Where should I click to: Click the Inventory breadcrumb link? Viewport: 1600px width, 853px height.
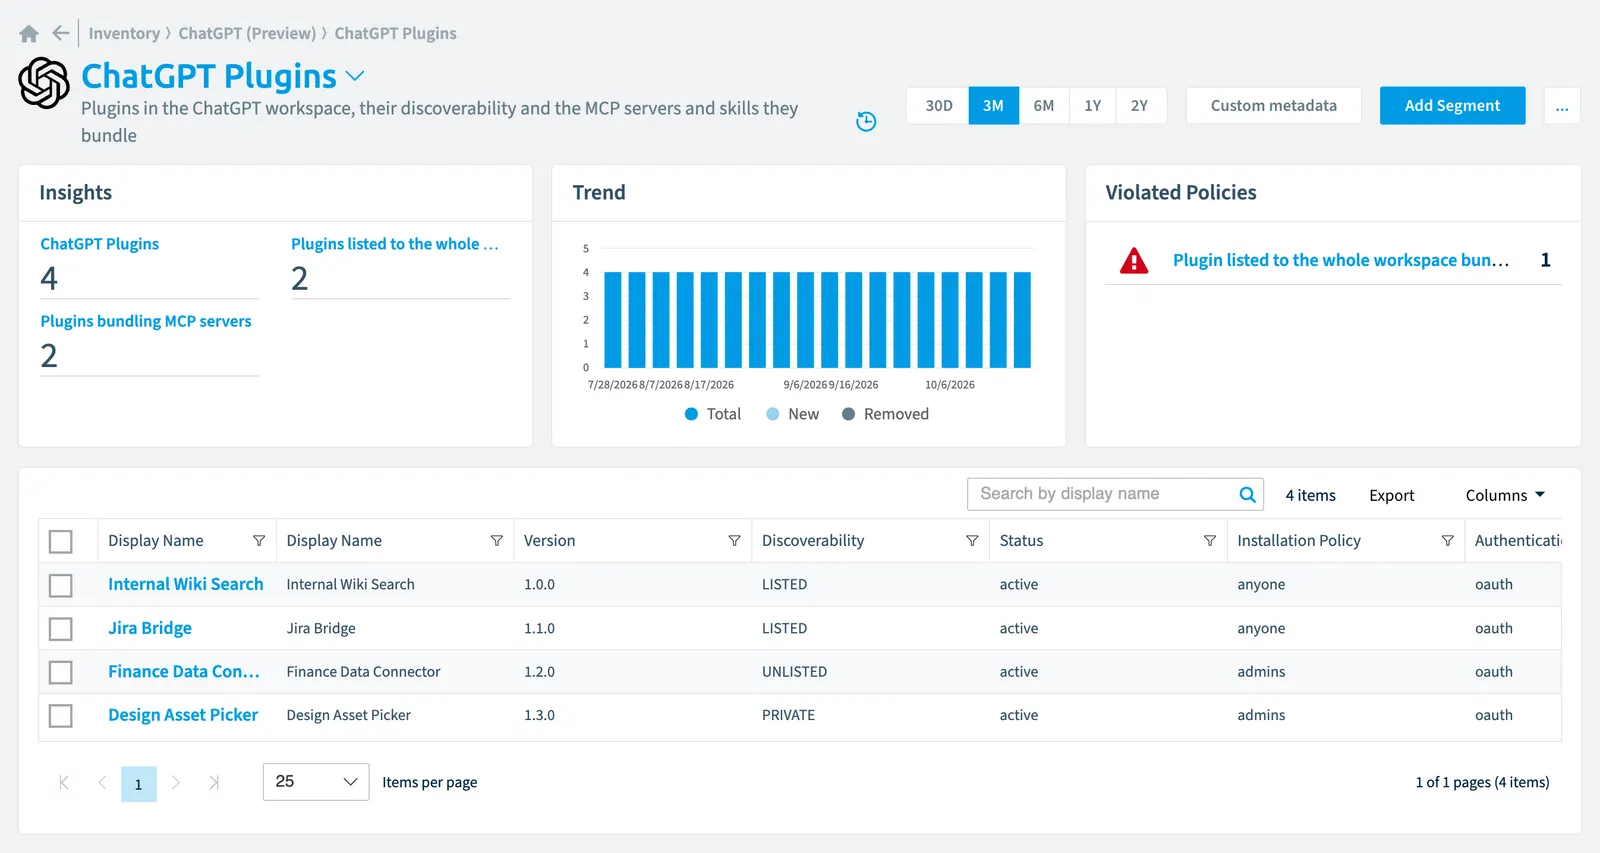[x=124, y=33]
